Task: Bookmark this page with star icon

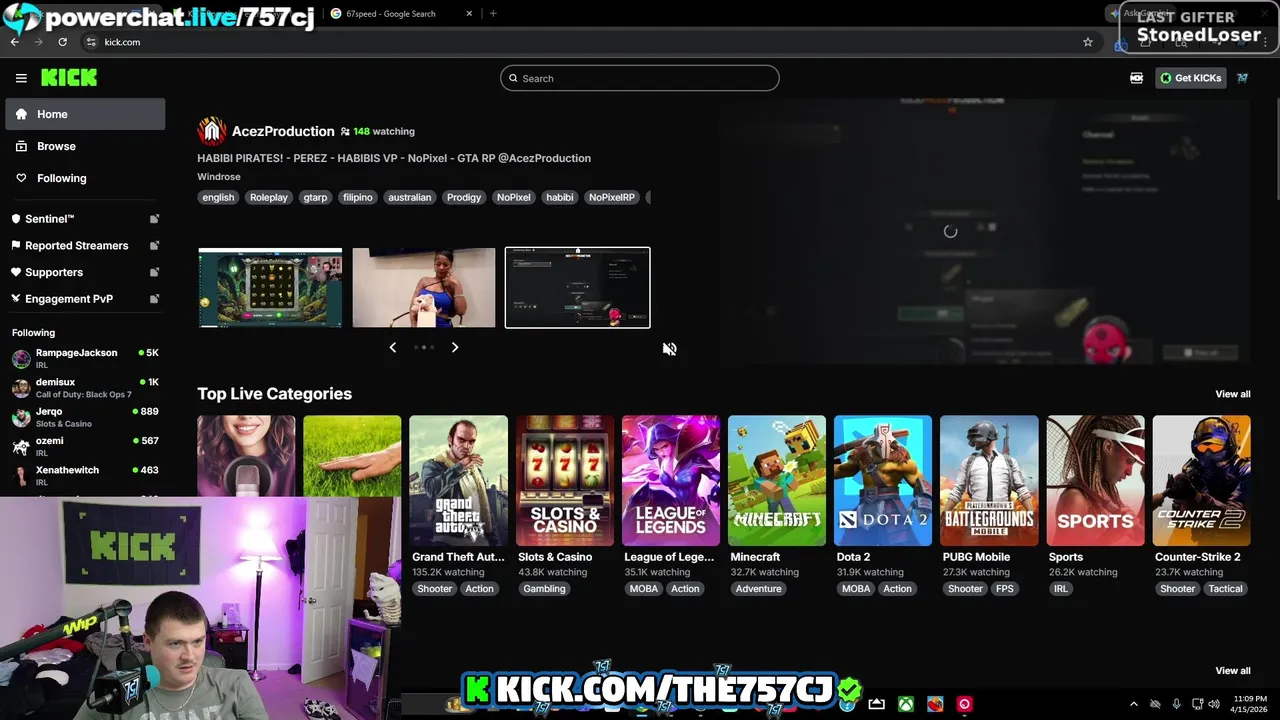Action: 1088,42
